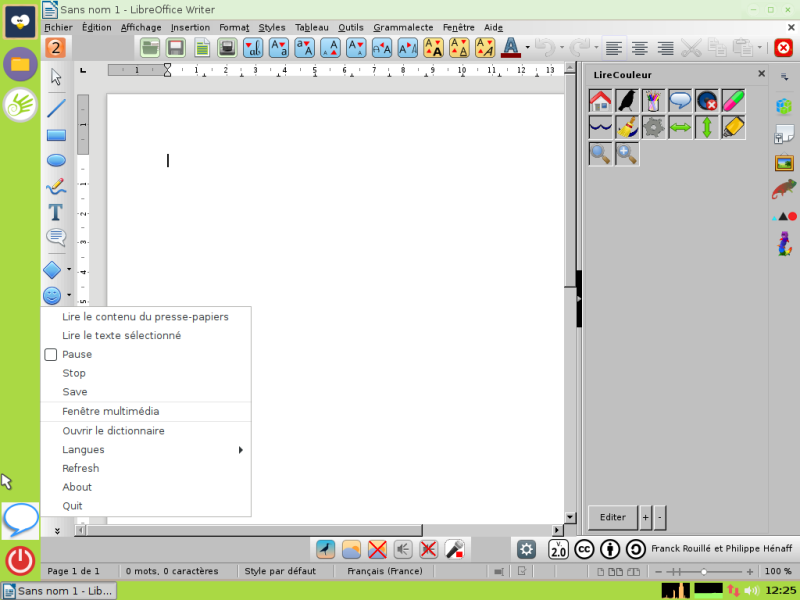Click the red house icon in LireCouleur
The width and height of the screenshot is (800, 600).
(x=601, y=101)
